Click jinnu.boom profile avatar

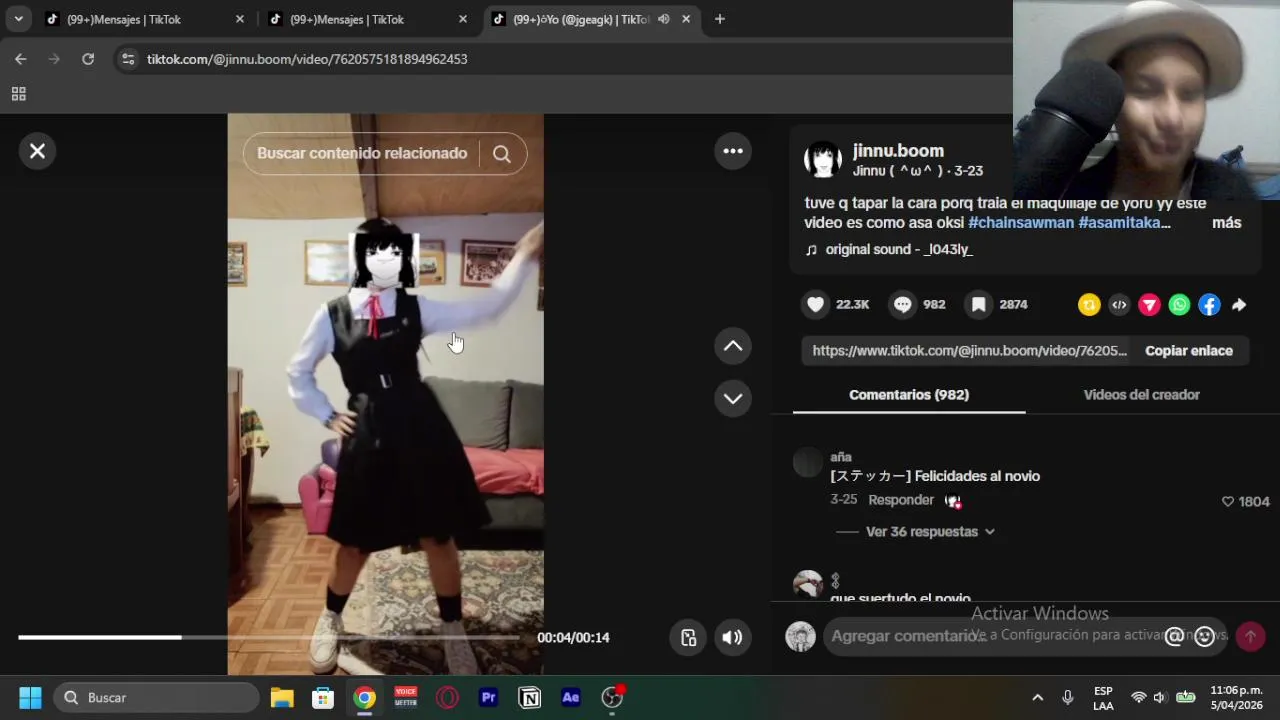pos(823,160)
